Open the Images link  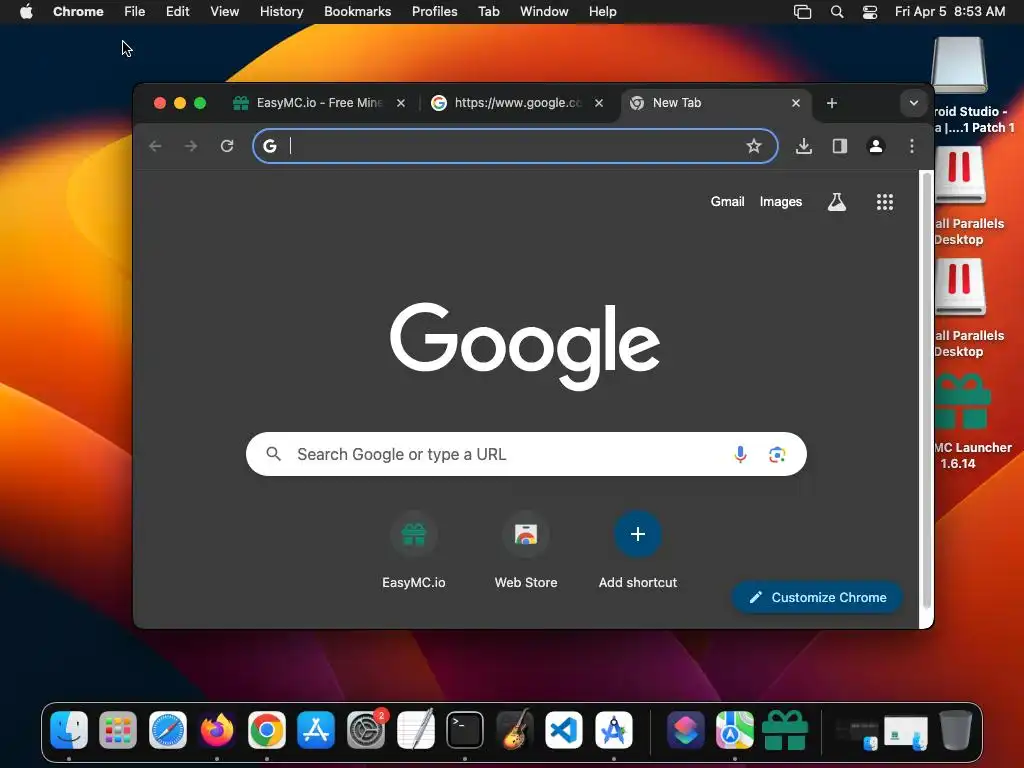780,202
